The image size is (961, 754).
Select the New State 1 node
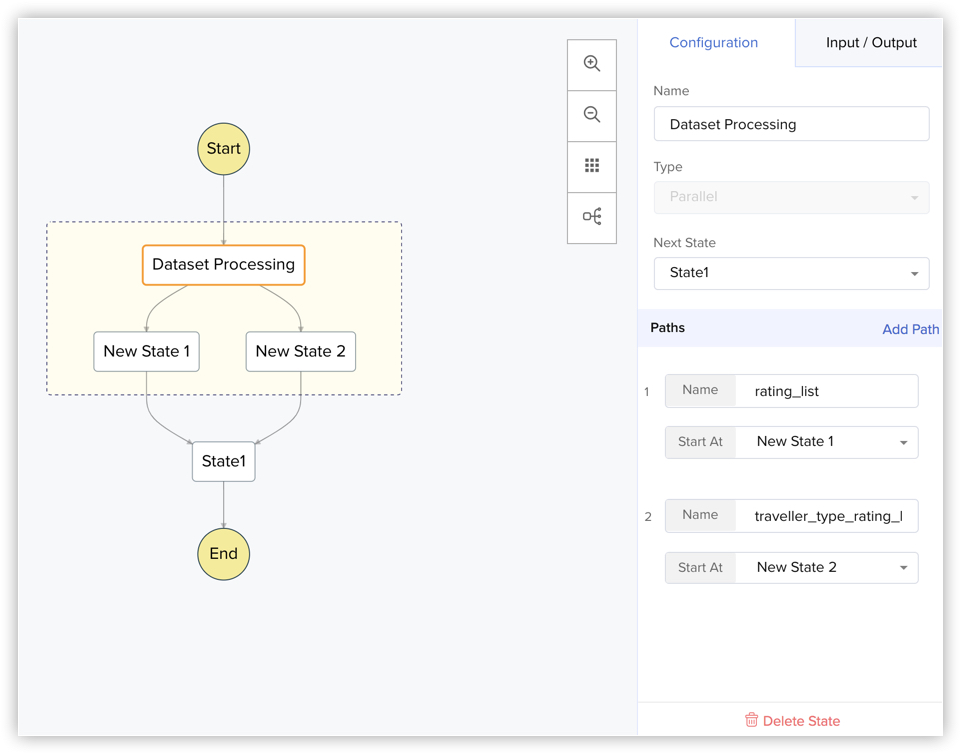tap(146, 352)
